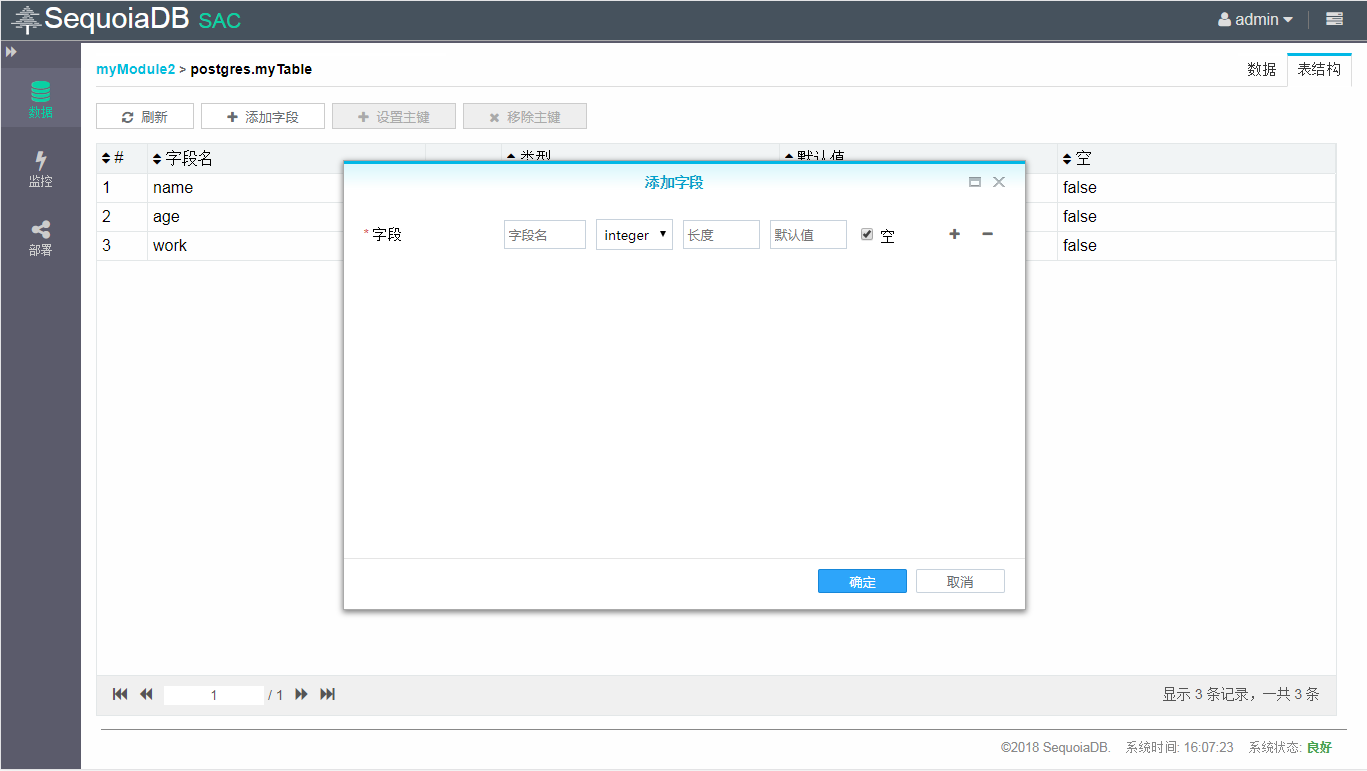The height and width of the screenshot is (771, 1367).
Task: Go to last page in pagination
Action: pos(327,694)
